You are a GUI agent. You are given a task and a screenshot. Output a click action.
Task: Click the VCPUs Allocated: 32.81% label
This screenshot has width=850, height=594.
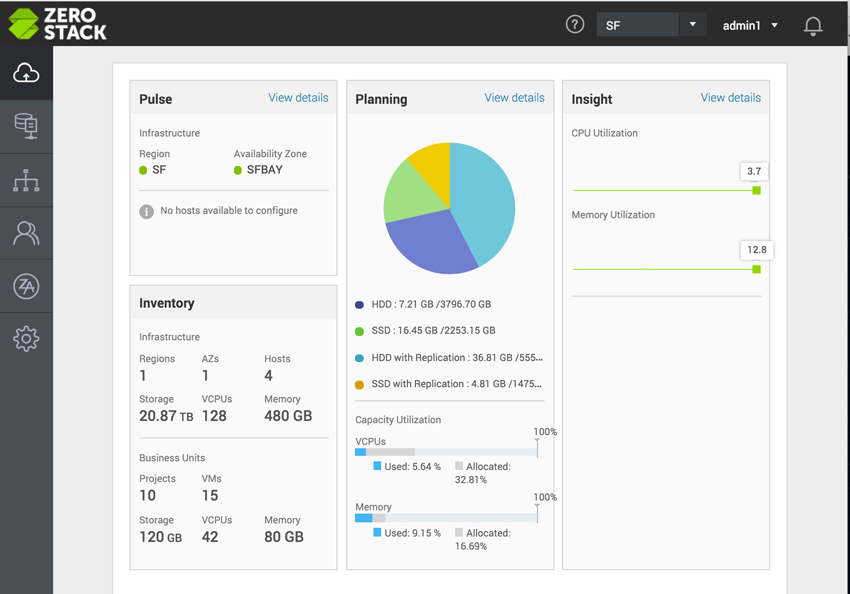(483, 473)
